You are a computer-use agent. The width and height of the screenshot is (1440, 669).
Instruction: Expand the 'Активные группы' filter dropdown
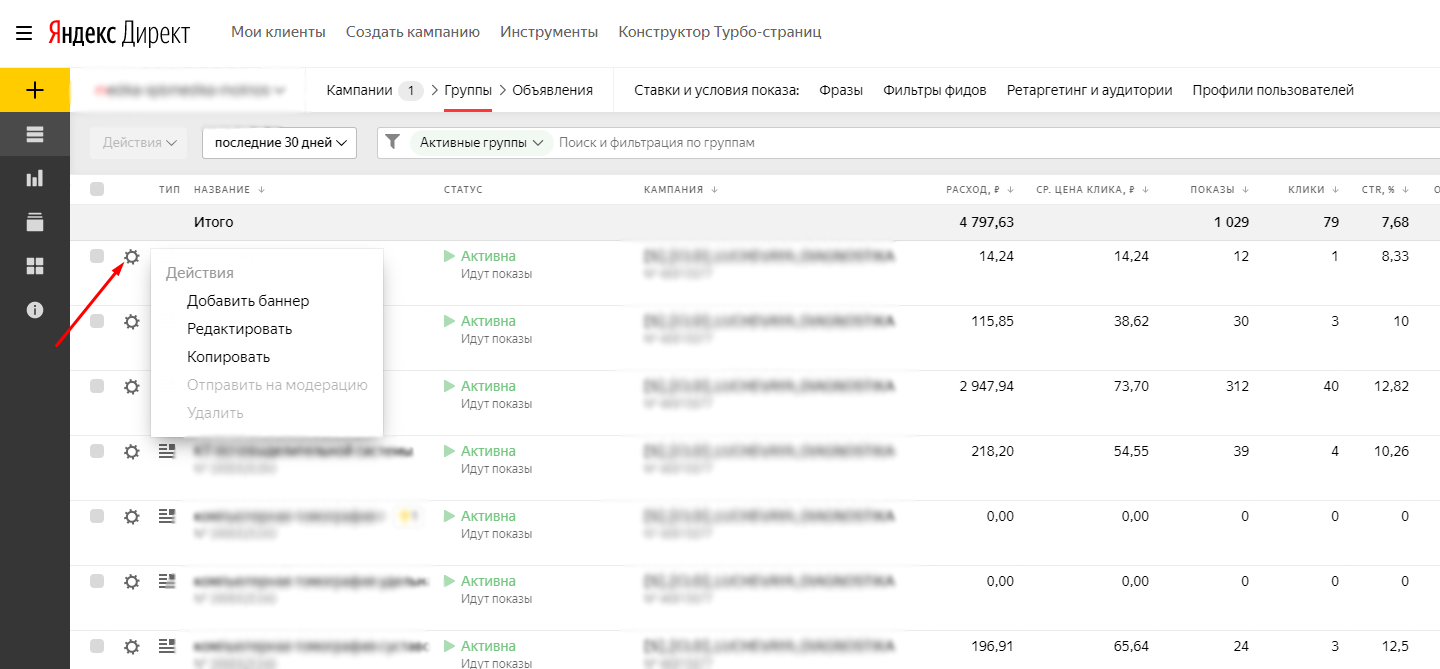481,143
